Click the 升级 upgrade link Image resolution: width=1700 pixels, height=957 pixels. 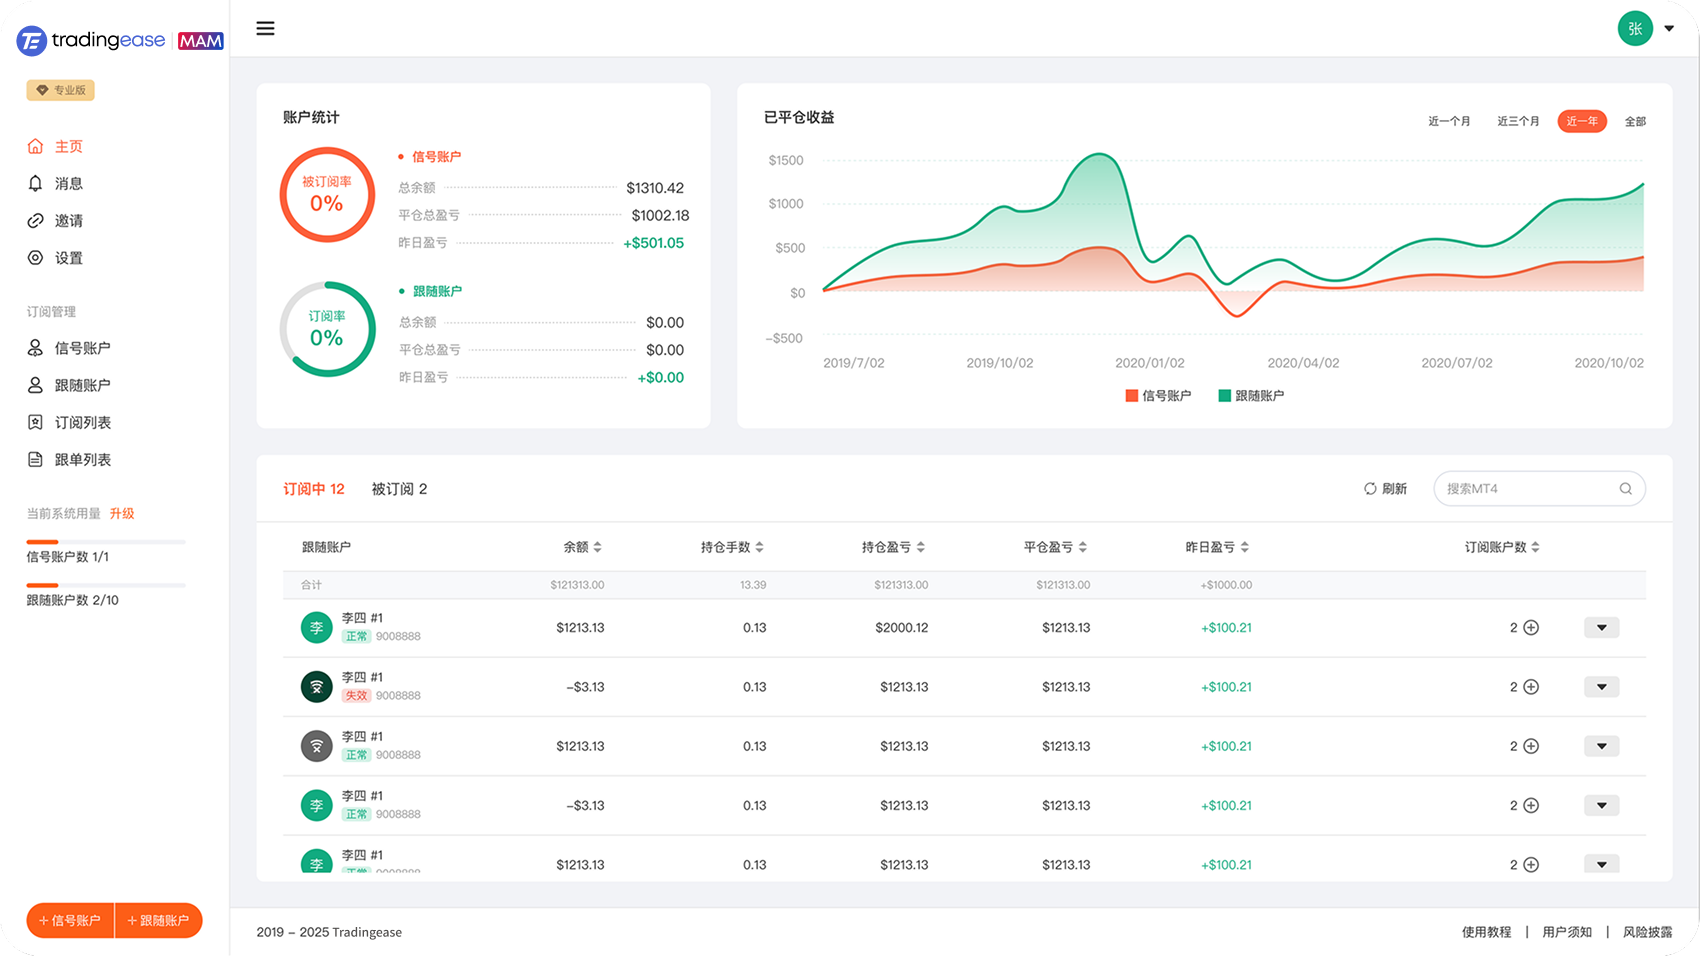[122, 514]
